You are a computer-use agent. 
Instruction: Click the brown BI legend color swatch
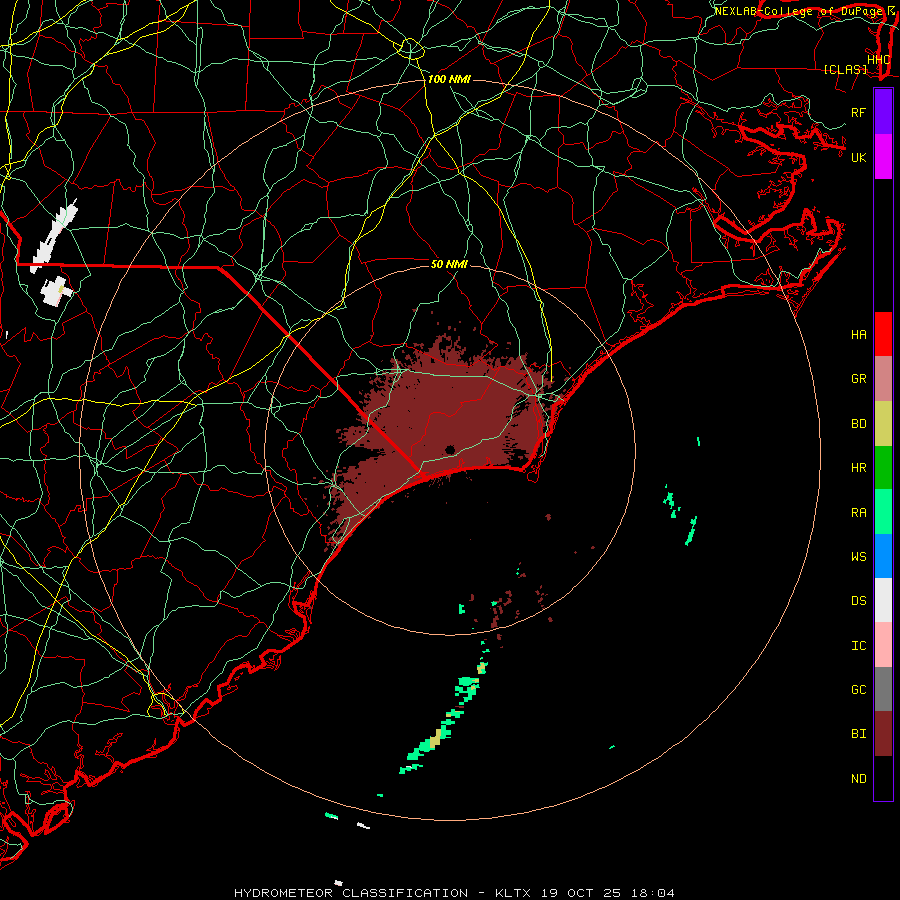pyautogui.click(x=883, y=734)
